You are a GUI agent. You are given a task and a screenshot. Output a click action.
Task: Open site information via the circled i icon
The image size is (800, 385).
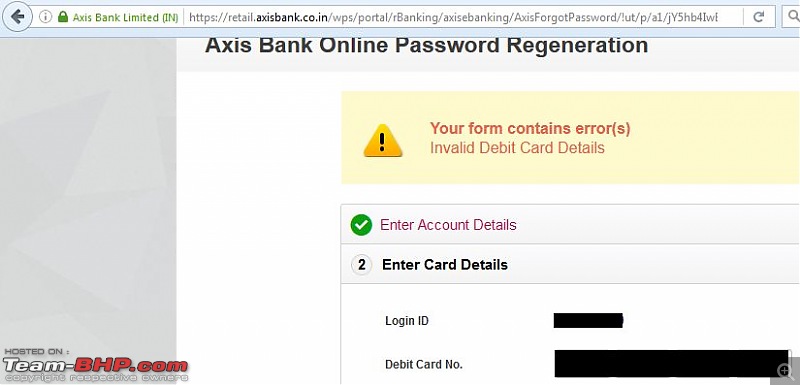coord(45,17)
